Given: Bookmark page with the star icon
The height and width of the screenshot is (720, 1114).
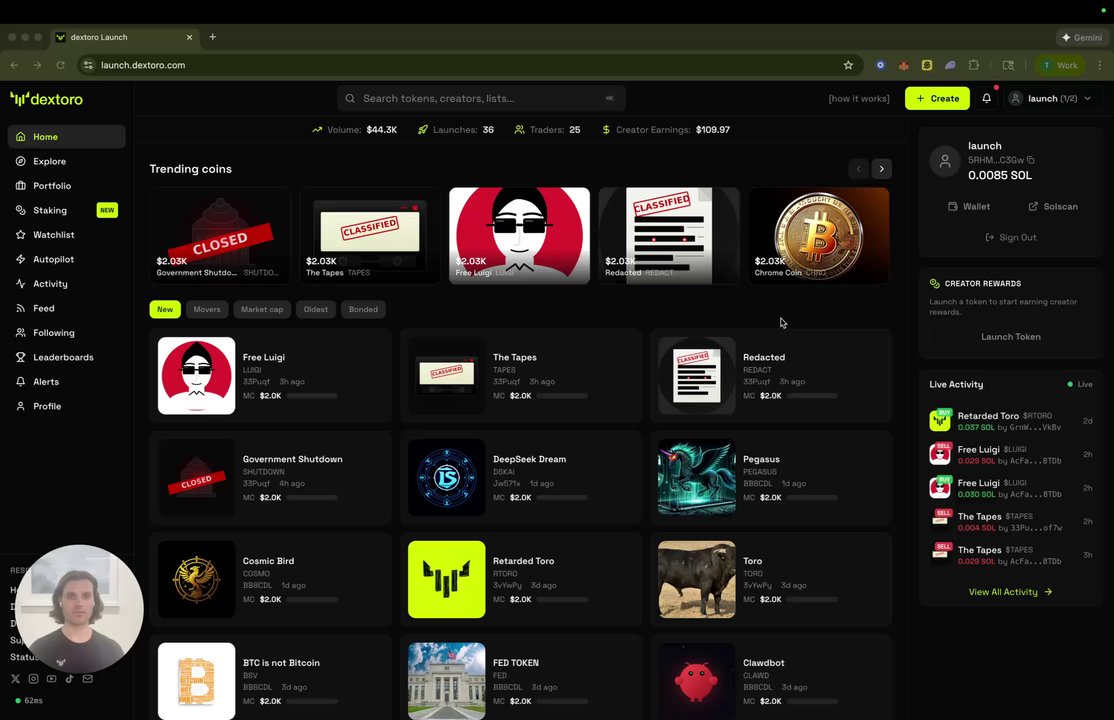Looking at the screenshot, I should (x=848, y=65).
